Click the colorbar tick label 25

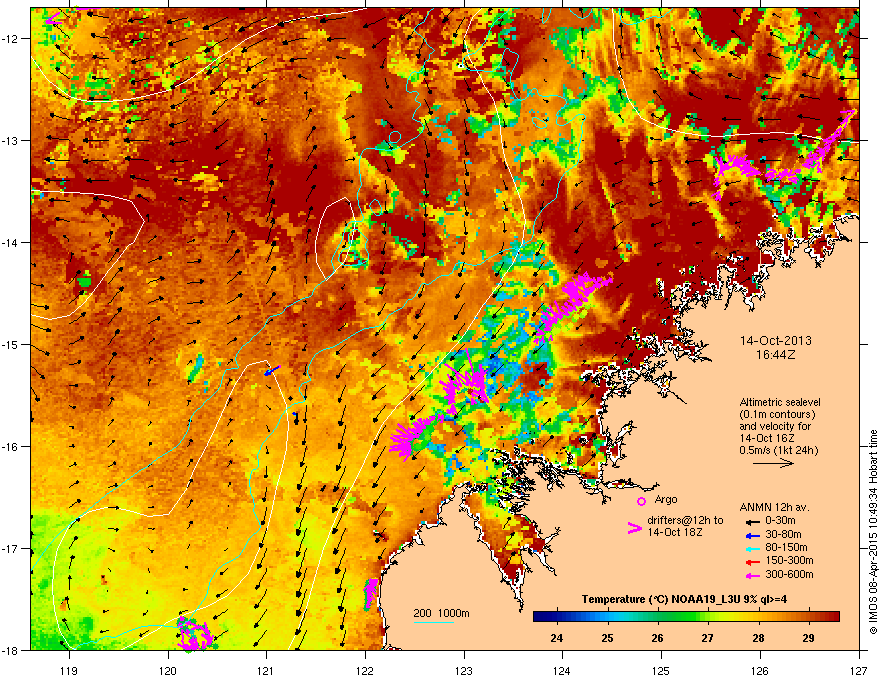[607, 638]
